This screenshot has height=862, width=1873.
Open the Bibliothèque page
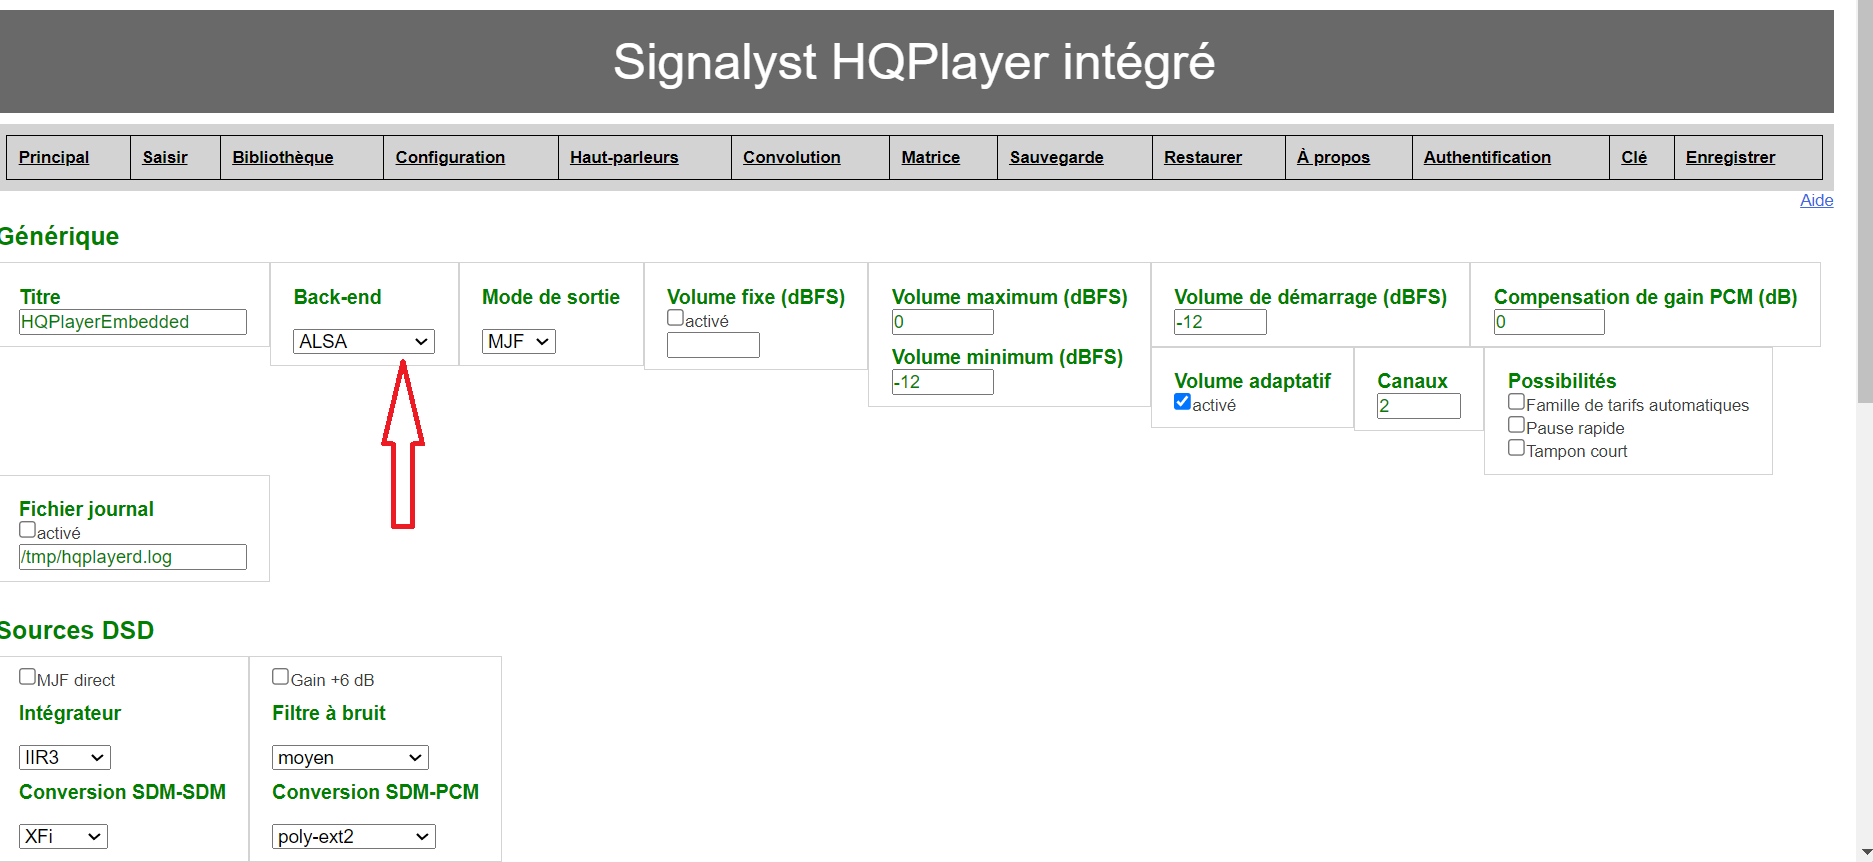(x=283, y=157)
